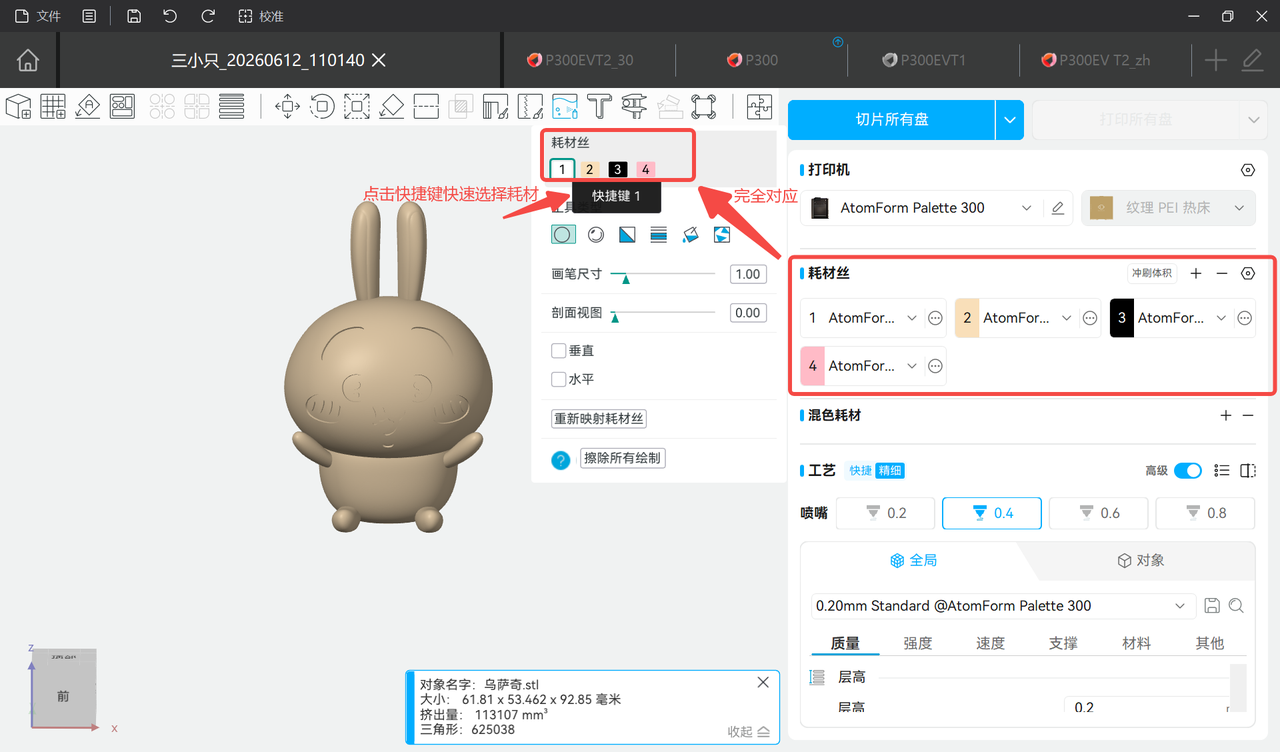The width and height of the screenshot is (1280, 752).
Task: Click the 冲刷体积 button
Action: point(1152,273)
